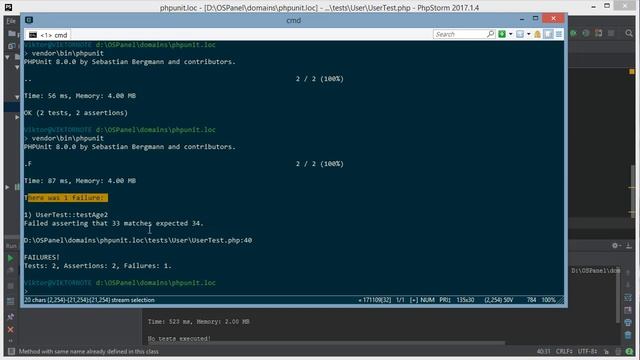Click the red X close icon in Run panel
The height and width of the screenshot is (360, 640).
pos(11,329)
